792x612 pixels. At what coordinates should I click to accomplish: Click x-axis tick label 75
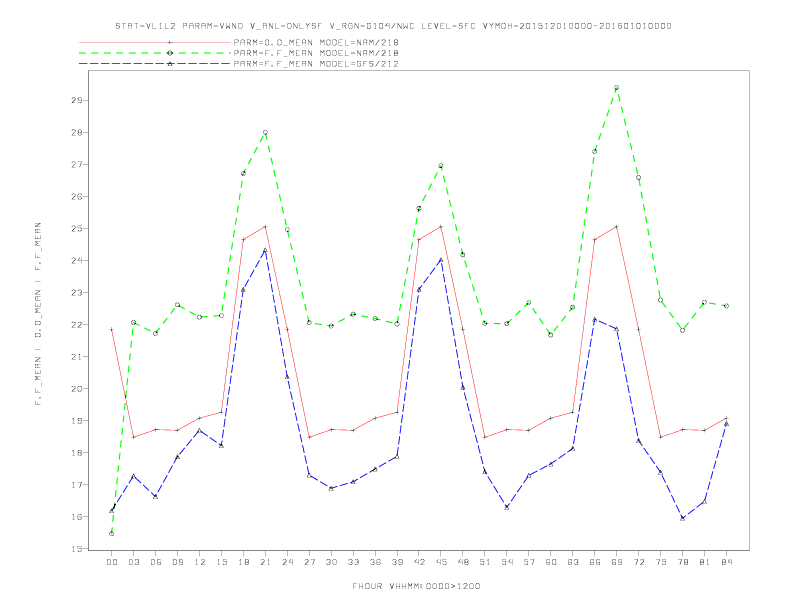pyautogui.click(x=661, y=562)
